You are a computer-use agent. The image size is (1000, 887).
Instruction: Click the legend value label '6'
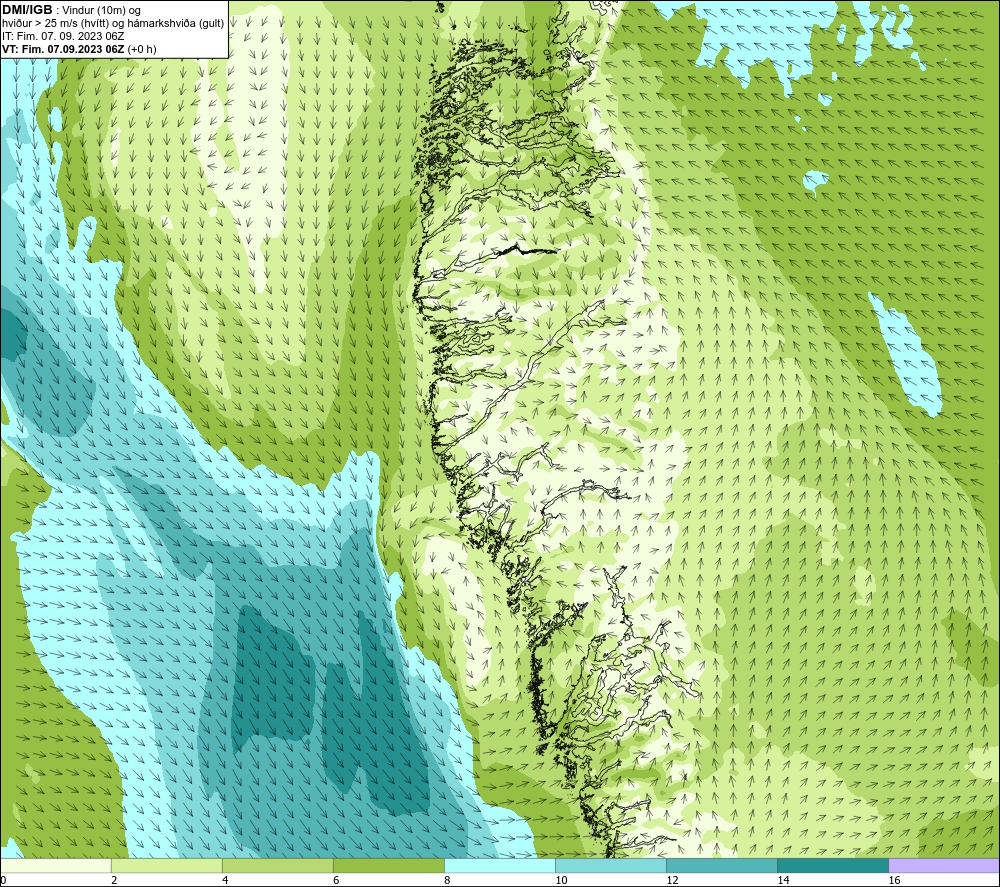coord(336,880)
